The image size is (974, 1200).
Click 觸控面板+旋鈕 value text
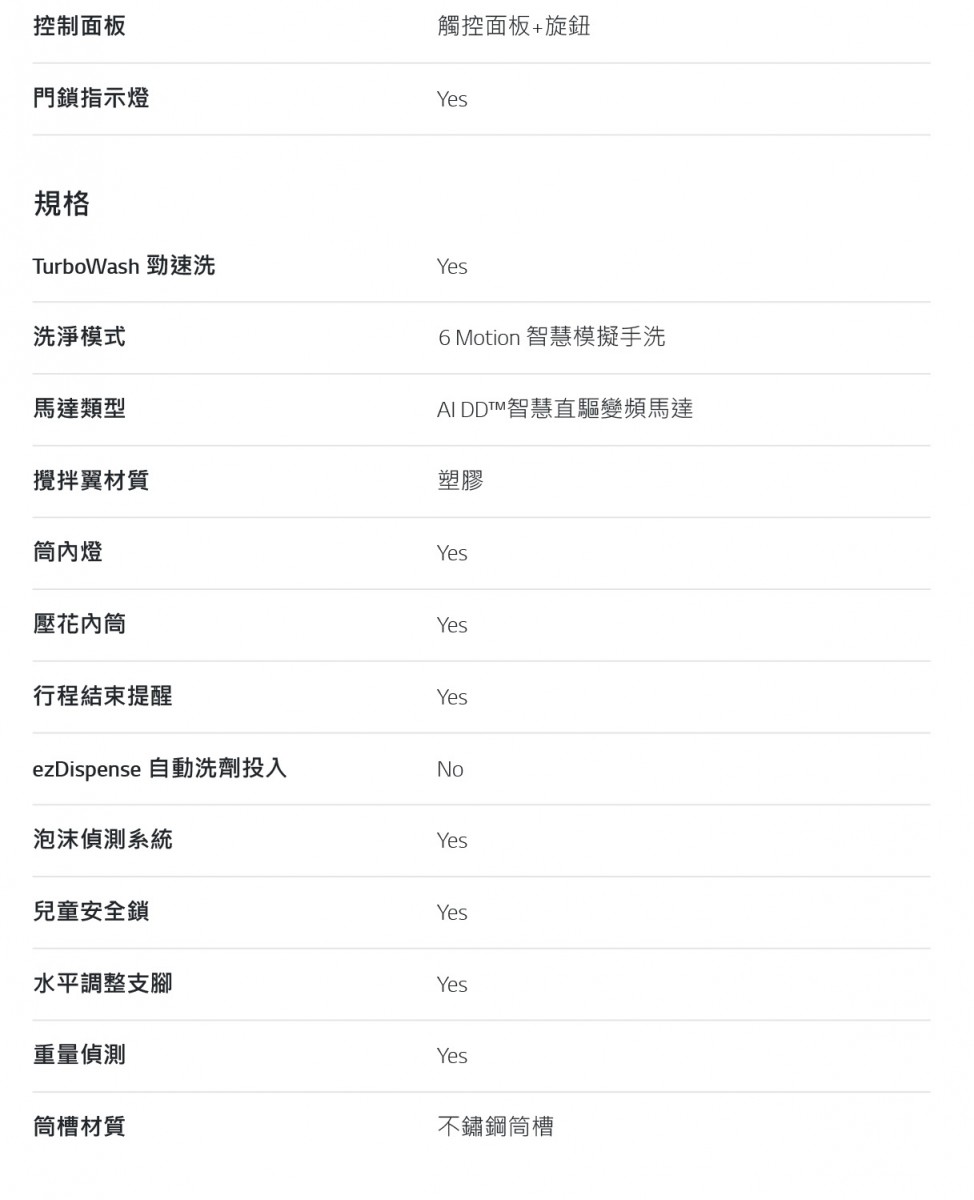coord(514,26)
